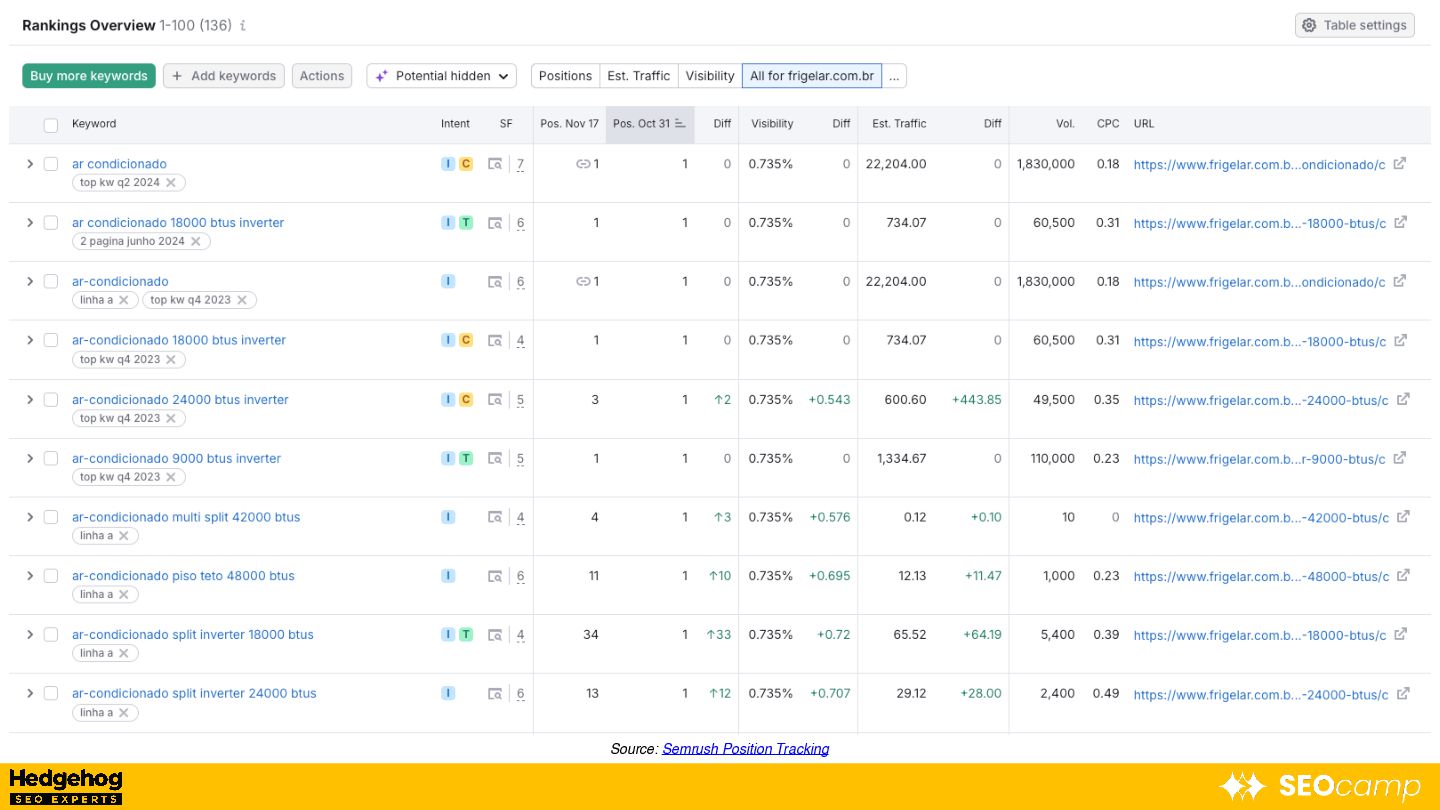Click the Buy more keywords button
This screenshot has width=1440, height=810.
pyautogui.click(x=89, y=76)
